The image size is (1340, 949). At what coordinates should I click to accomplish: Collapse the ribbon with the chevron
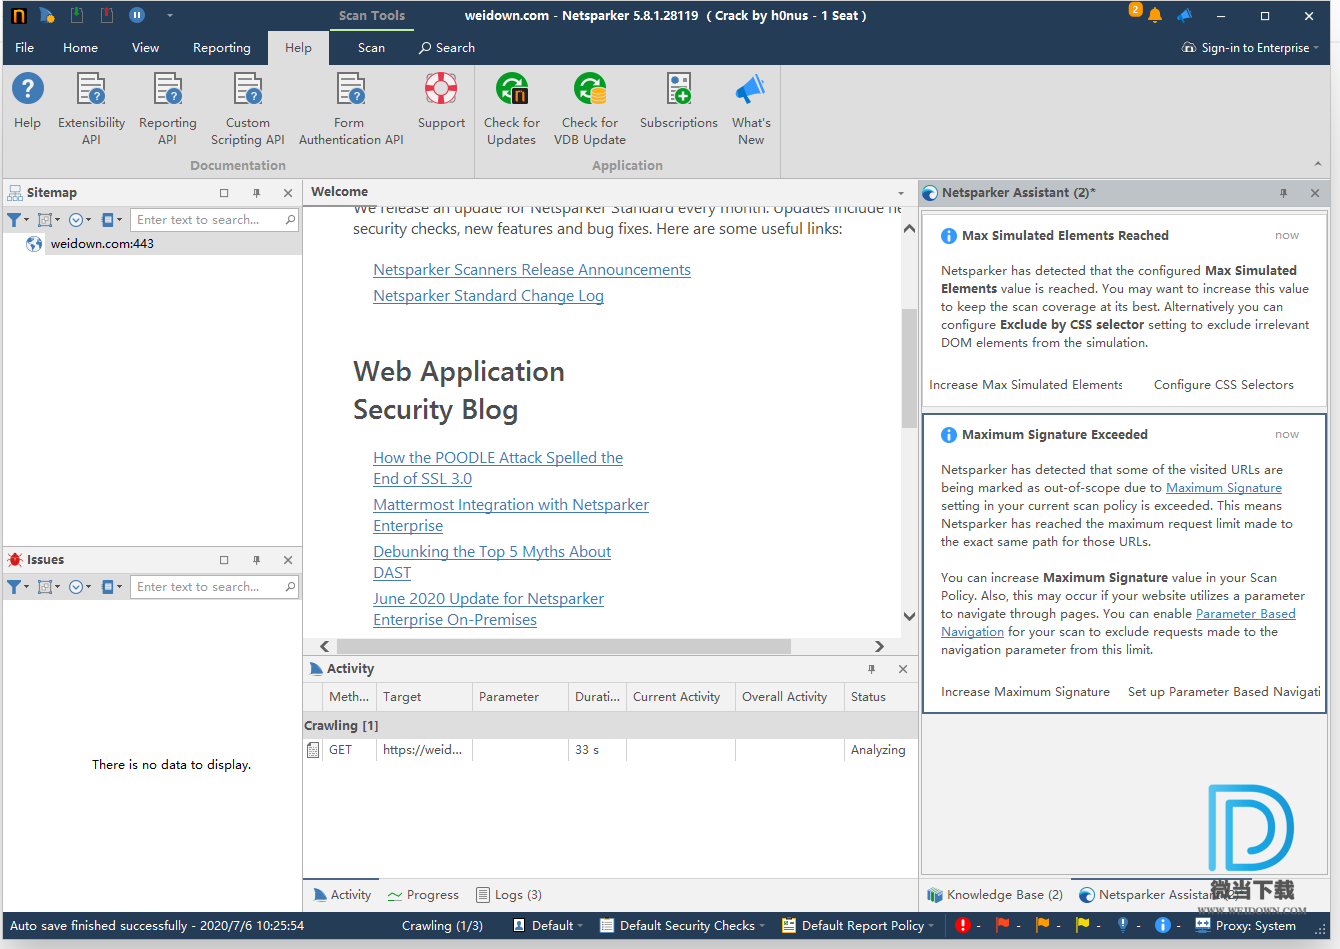click(1317, 164)
